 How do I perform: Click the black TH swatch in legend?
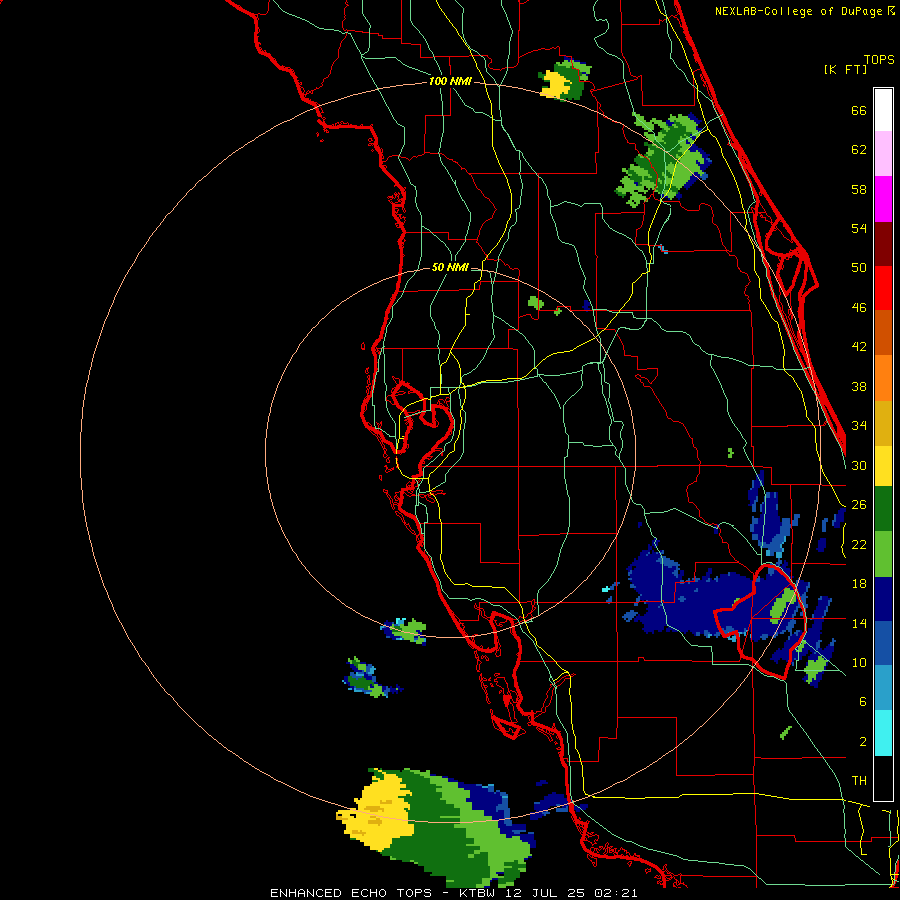883,778
